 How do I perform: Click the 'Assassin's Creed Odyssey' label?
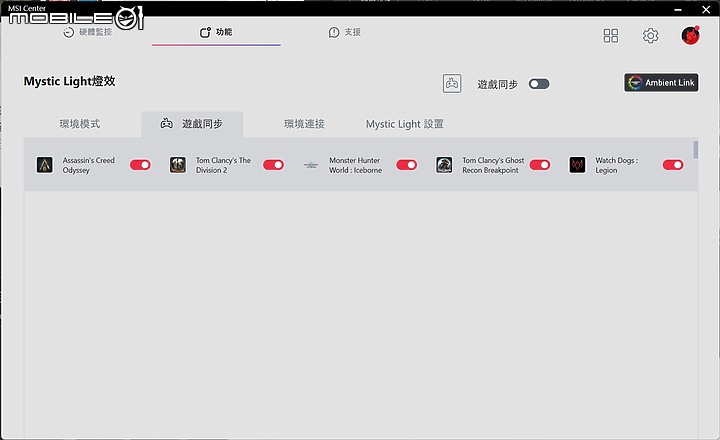pyautogui.click(x=89, y=165)
